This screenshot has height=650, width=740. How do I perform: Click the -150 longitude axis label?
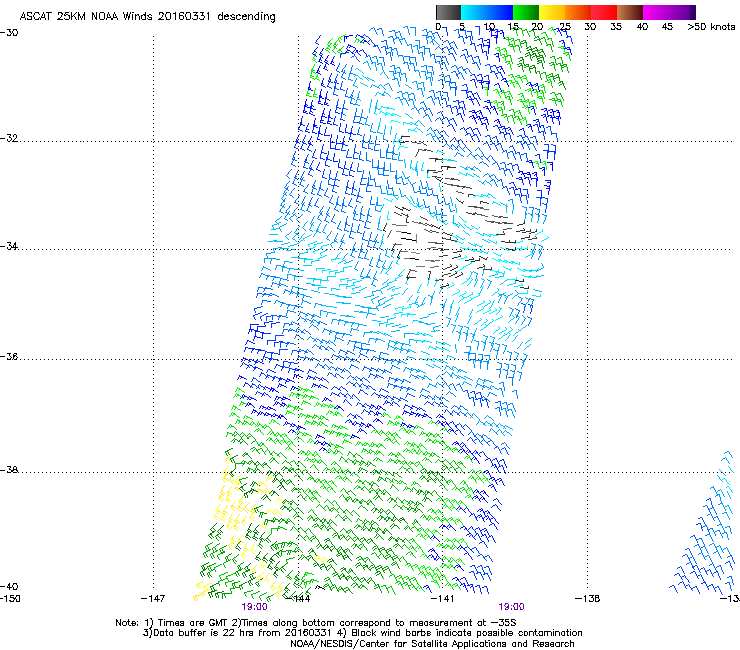[x=10, y=599]
